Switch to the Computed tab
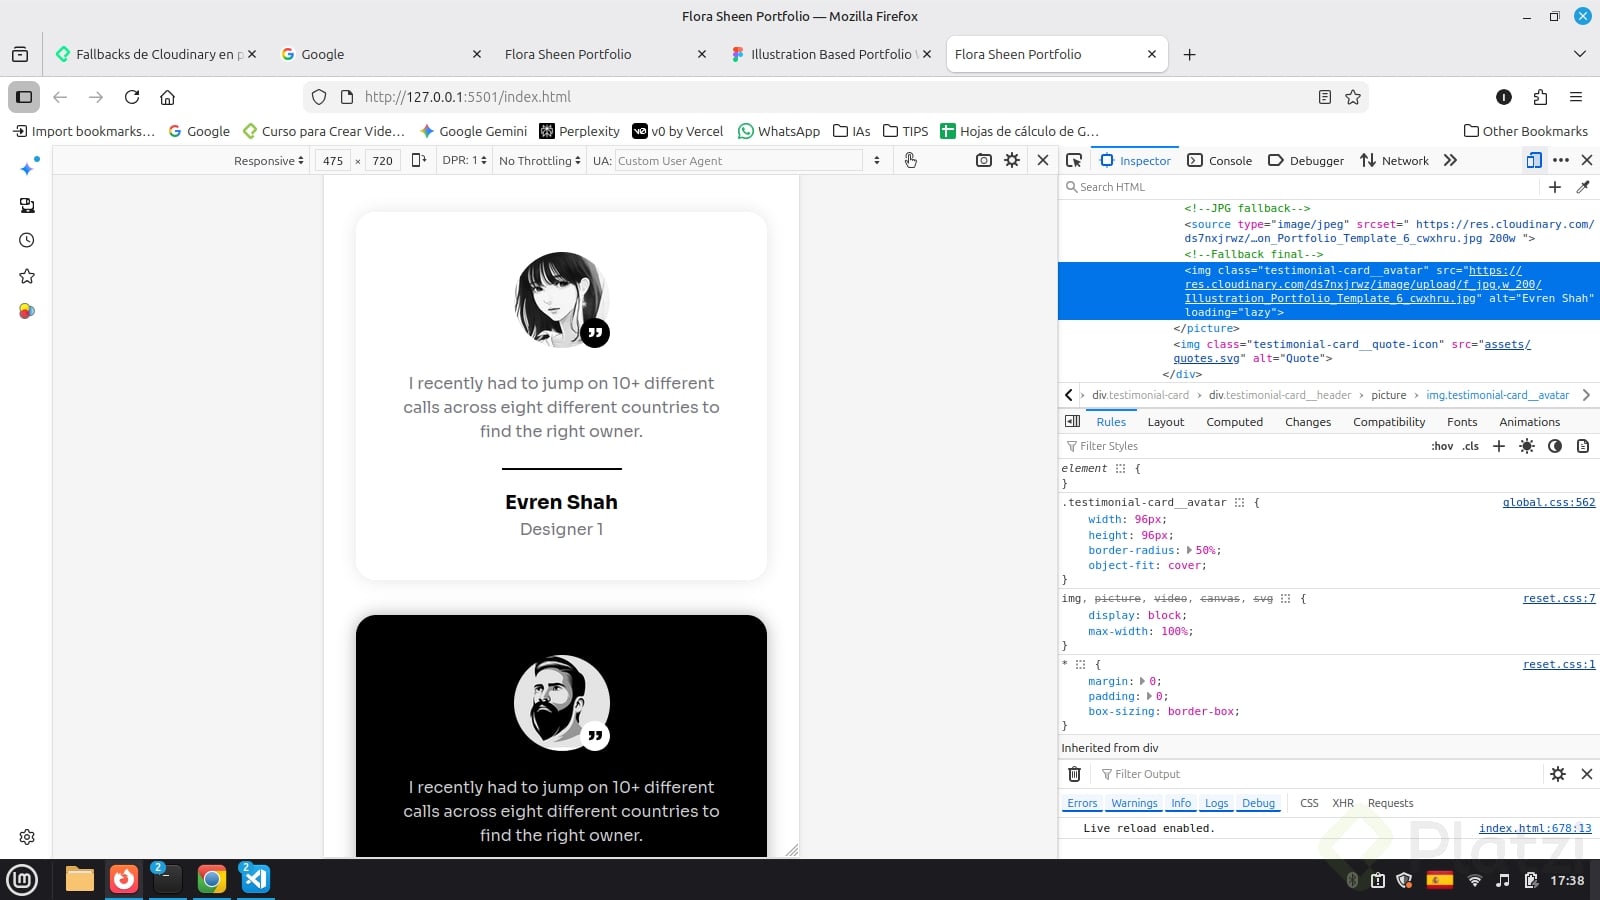Viewport: 1600px width, 900px height. tap(1234, 422)
